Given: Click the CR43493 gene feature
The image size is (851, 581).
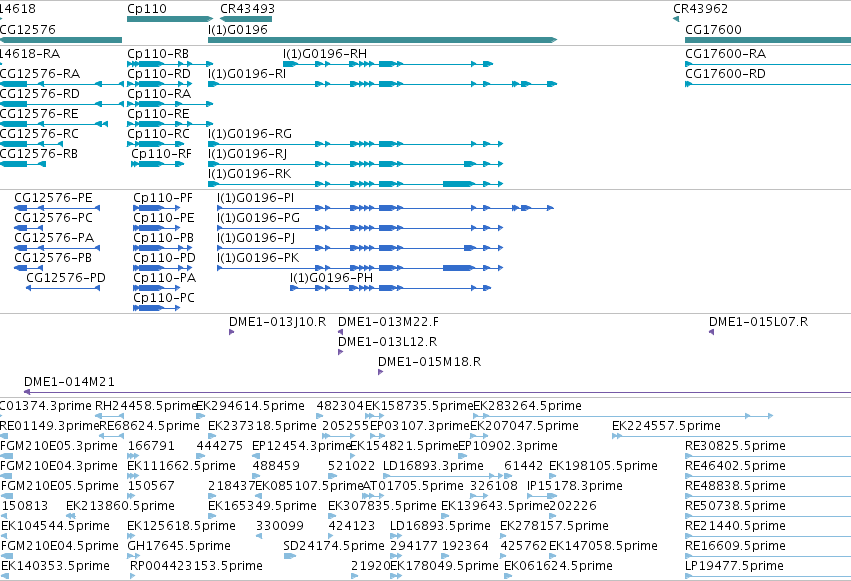Looking at the screenshot, I should (246, 19).
